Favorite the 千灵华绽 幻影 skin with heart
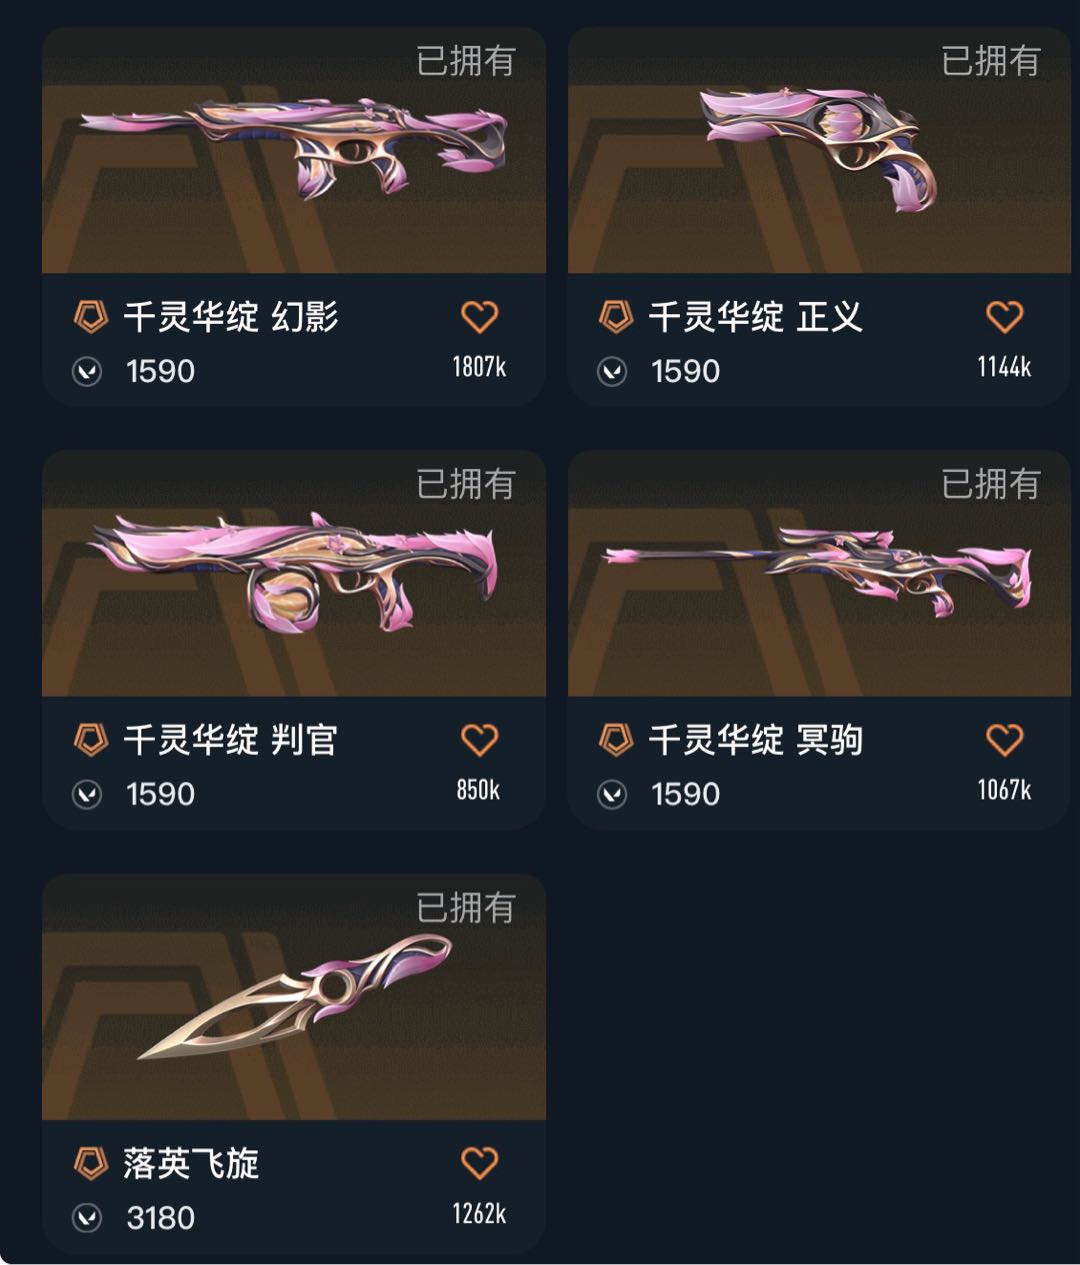The width and height of the screenshot is (1080, 1265). (x=479, y=317)
